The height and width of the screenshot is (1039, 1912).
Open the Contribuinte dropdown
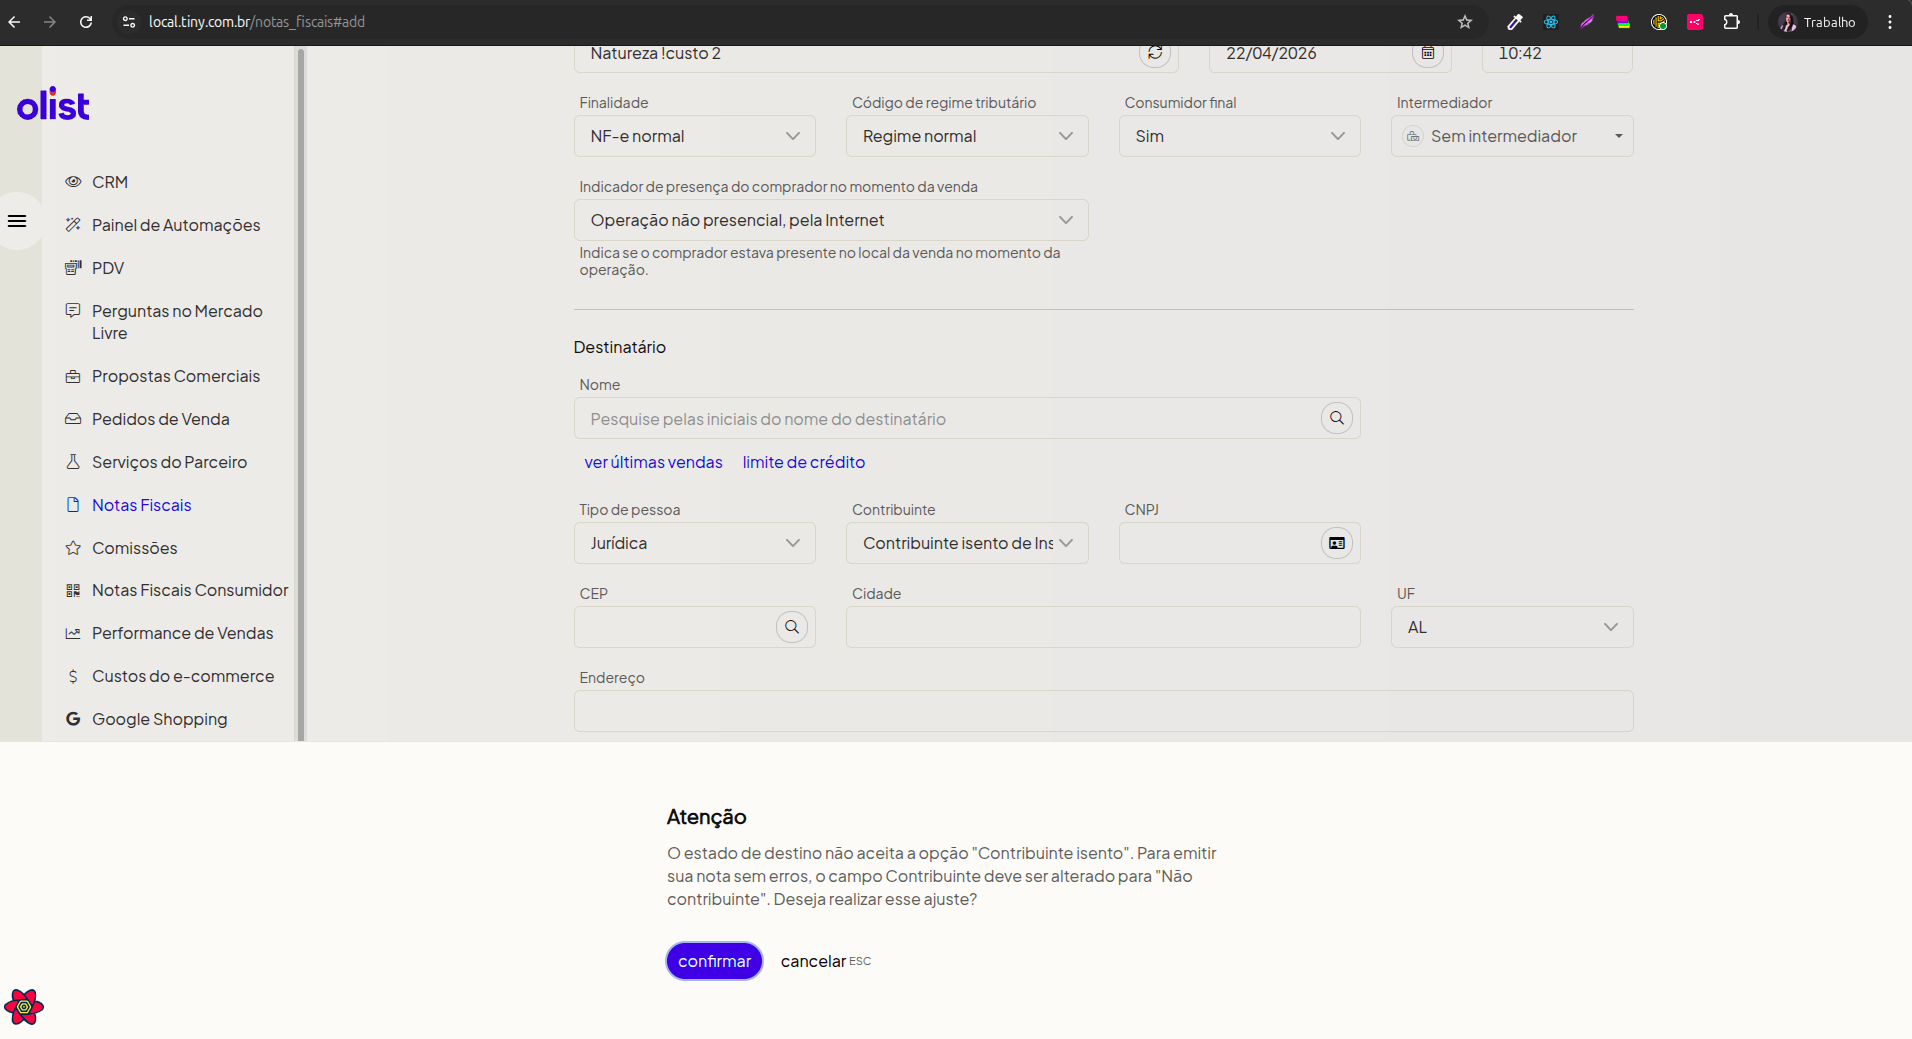[967, 543]
